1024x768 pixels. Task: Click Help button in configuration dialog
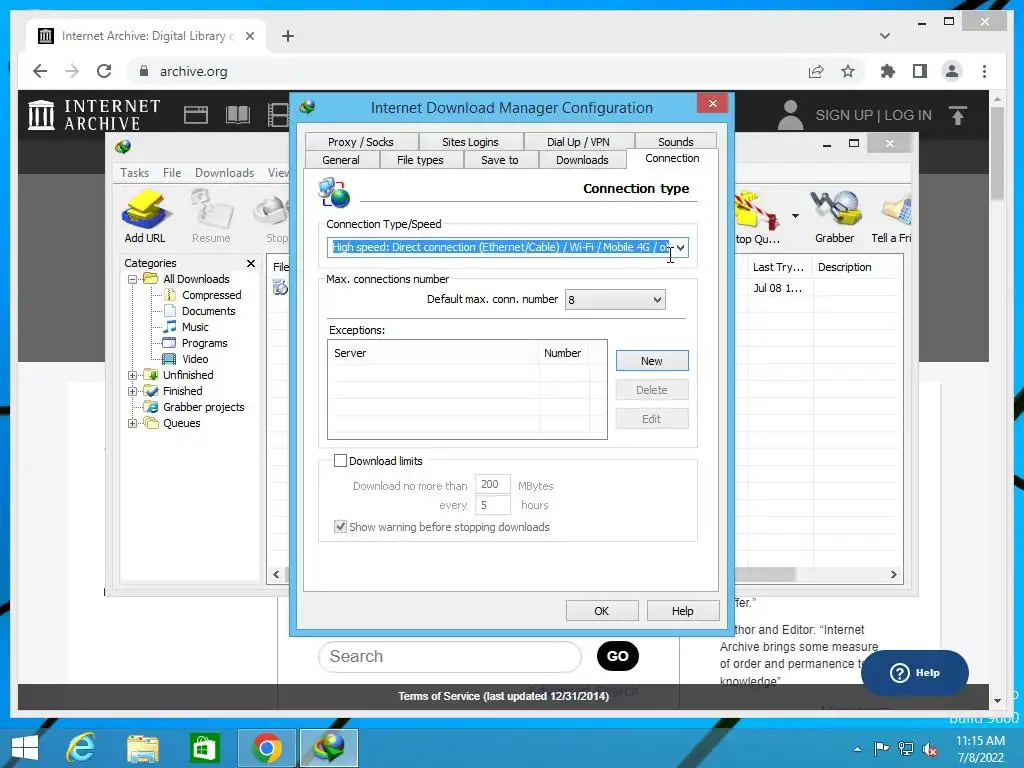pyautogui.click(x=682, y=611)
